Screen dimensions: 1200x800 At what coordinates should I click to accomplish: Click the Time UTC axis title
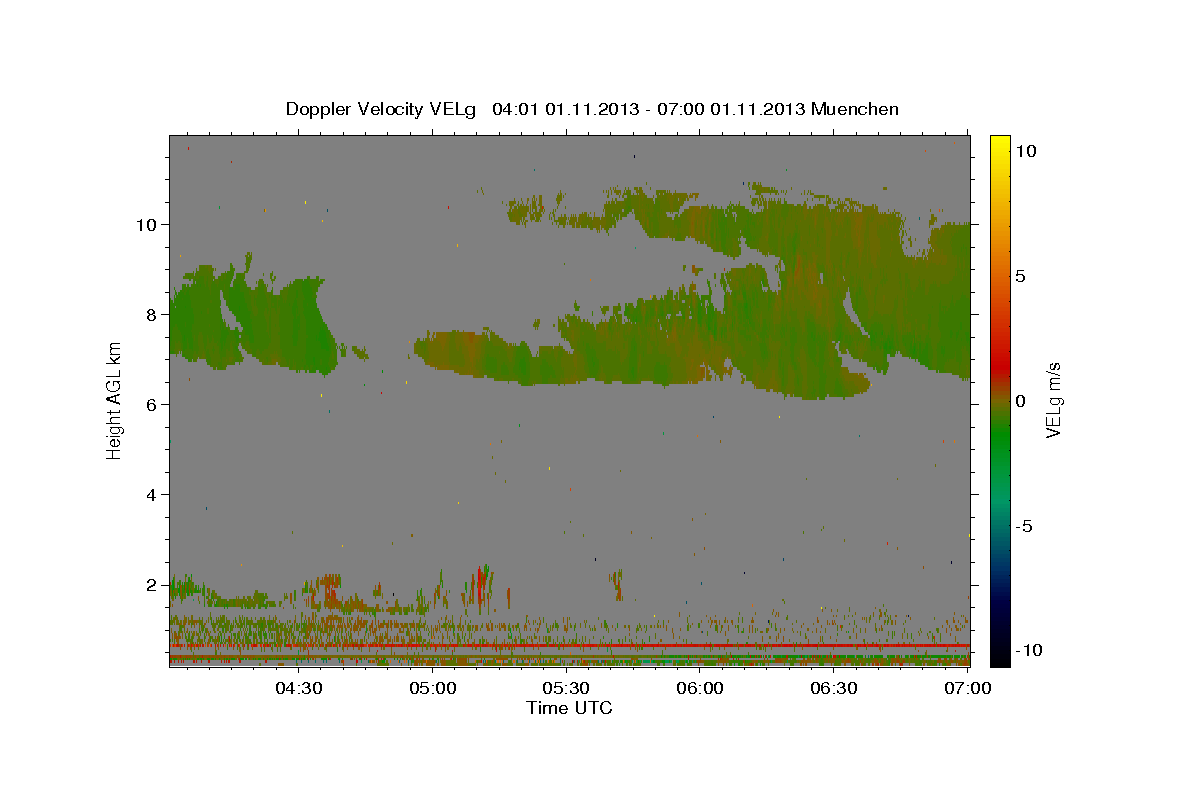click(x=569, y=708)
